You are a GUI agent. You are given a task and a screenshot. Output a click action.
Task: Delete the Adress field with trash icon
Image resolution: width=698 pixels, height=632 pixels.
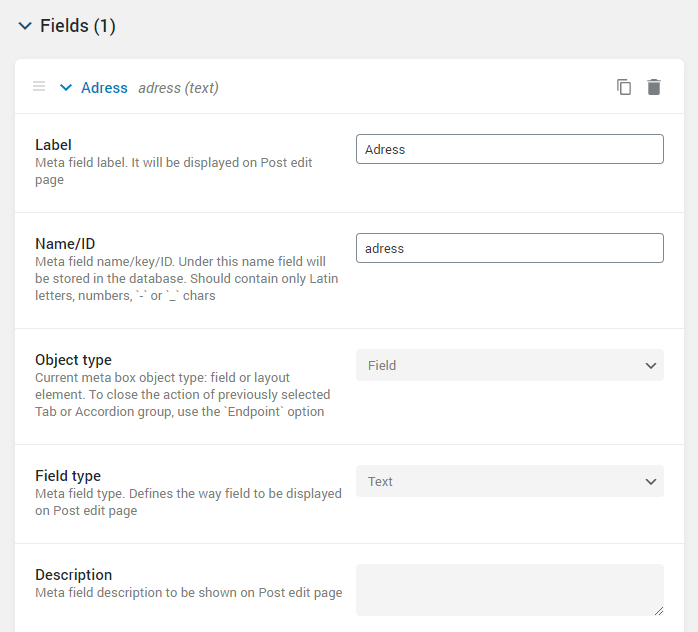(x=653, y=87)
